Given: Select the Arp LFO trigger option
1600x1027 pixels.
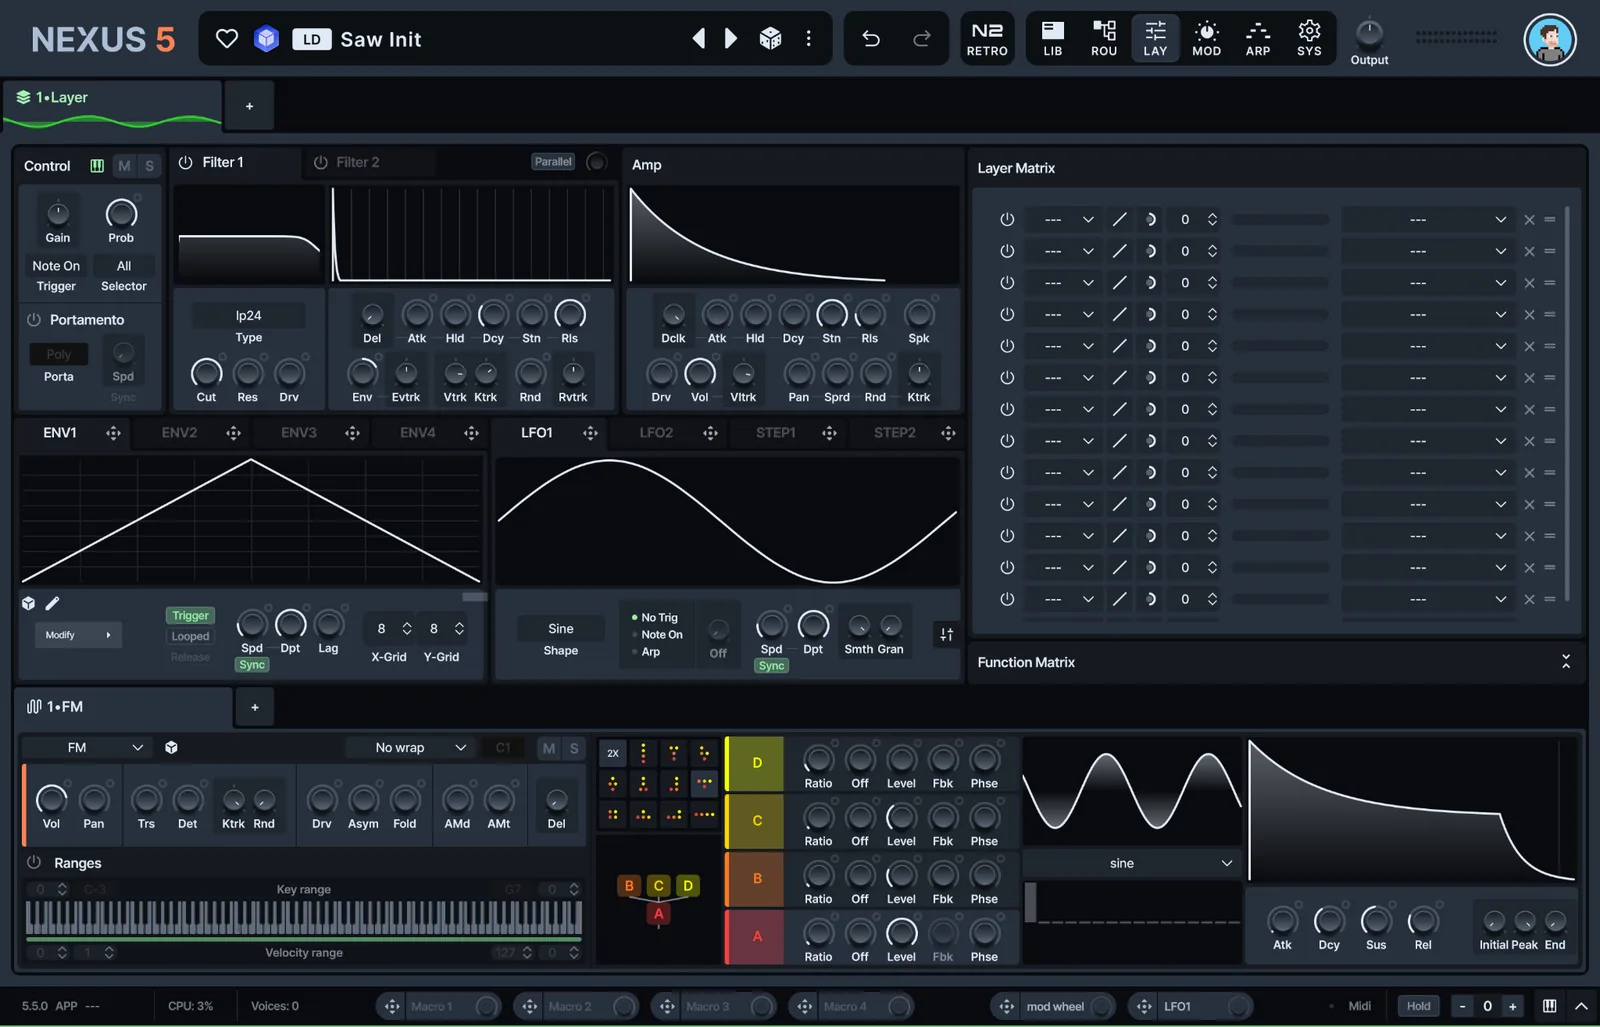Looking at the screenshot, I should tap(645, 652).
